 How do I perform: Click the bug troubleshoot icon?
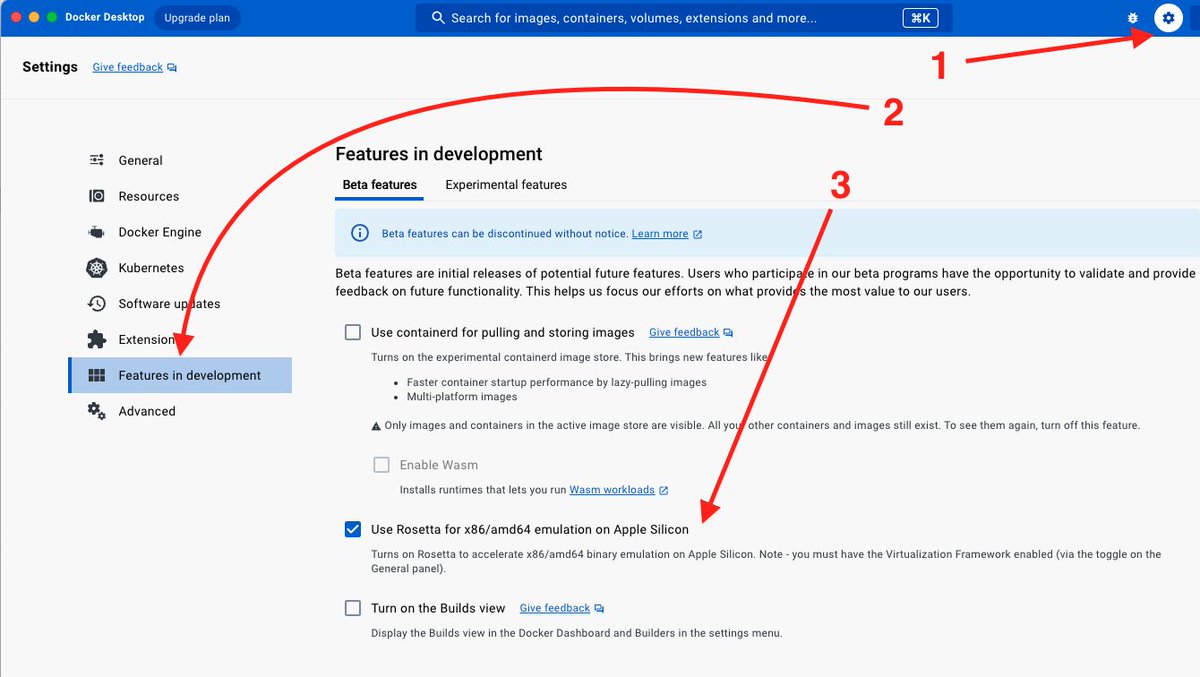tap(1132, 18)
